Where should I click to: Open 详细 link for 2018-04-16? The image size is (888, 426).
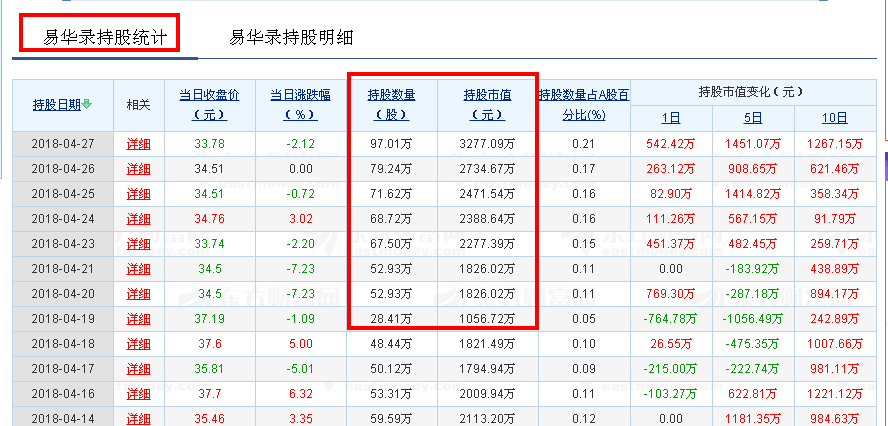click(139, 394)
